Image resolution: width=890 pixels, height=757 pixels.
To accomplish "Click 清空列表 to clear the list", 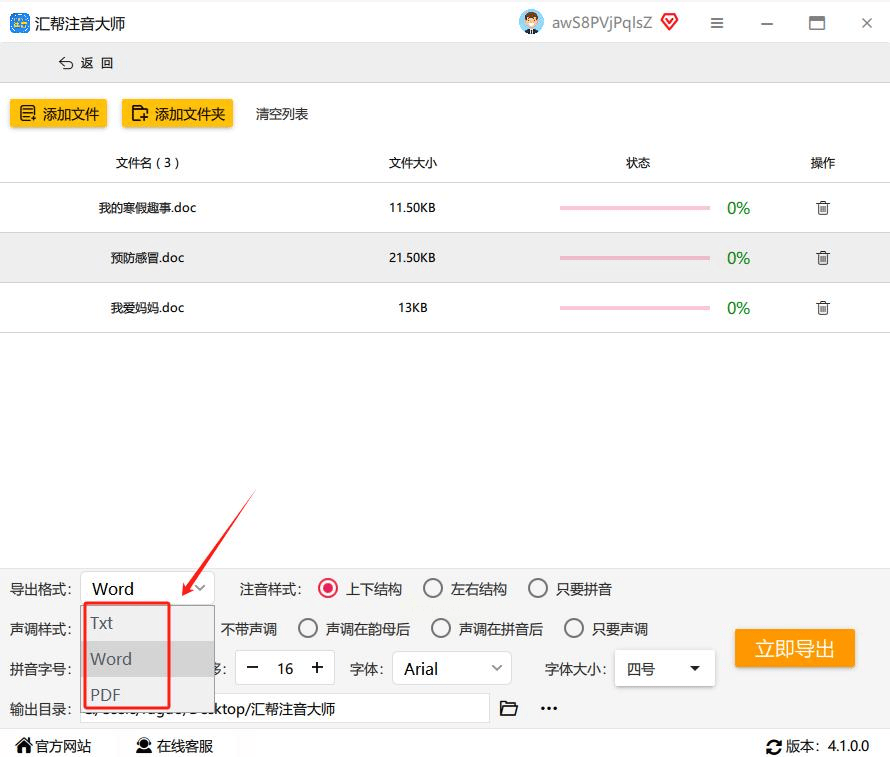I will (282, 114).
